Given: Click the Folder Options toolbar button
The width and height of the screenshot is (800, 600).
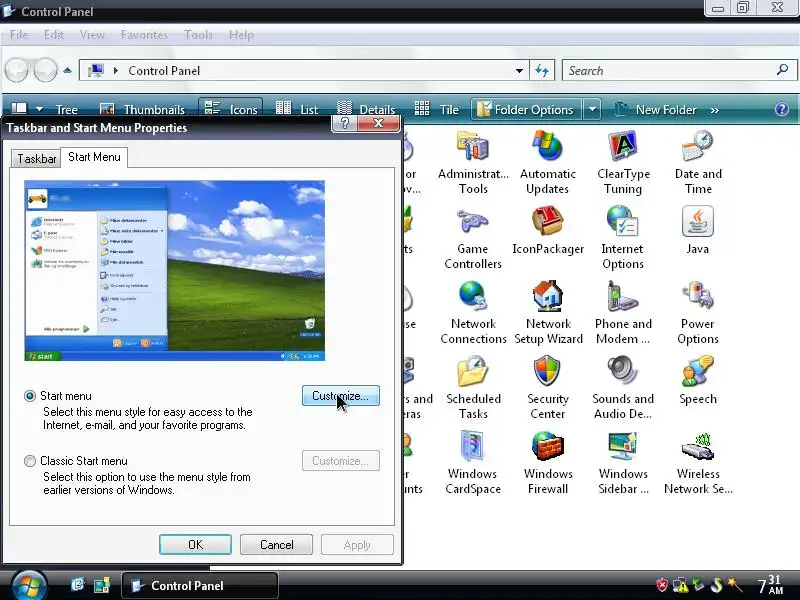Looking at the screenshot, I should (526, 109).
